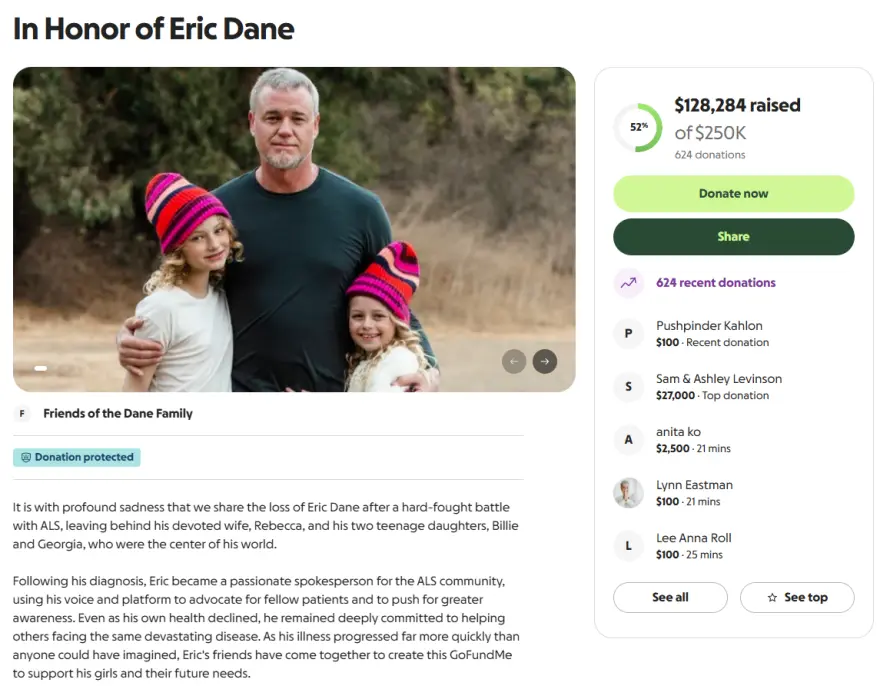Screen dimensions: 880x686
Task: Click the shield icon in Donation protected badge
Action: (26, 458)
